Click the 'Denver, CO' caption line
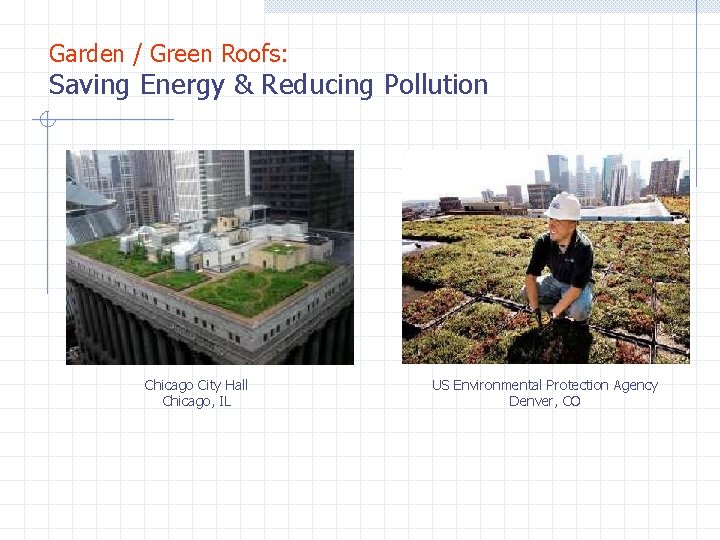Viewport: 720px width, 540px height. click(545, 401)
